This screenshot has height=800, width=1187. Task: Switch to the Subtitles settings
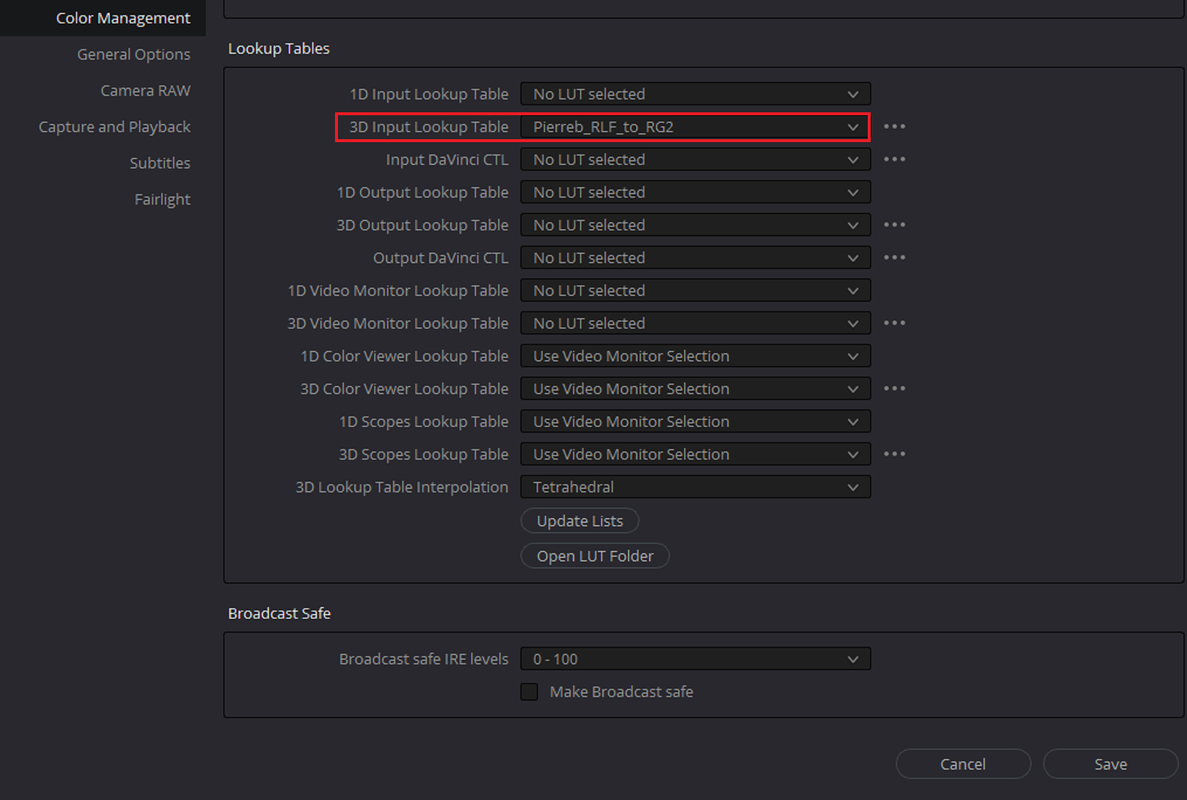[x=160, y=163]
